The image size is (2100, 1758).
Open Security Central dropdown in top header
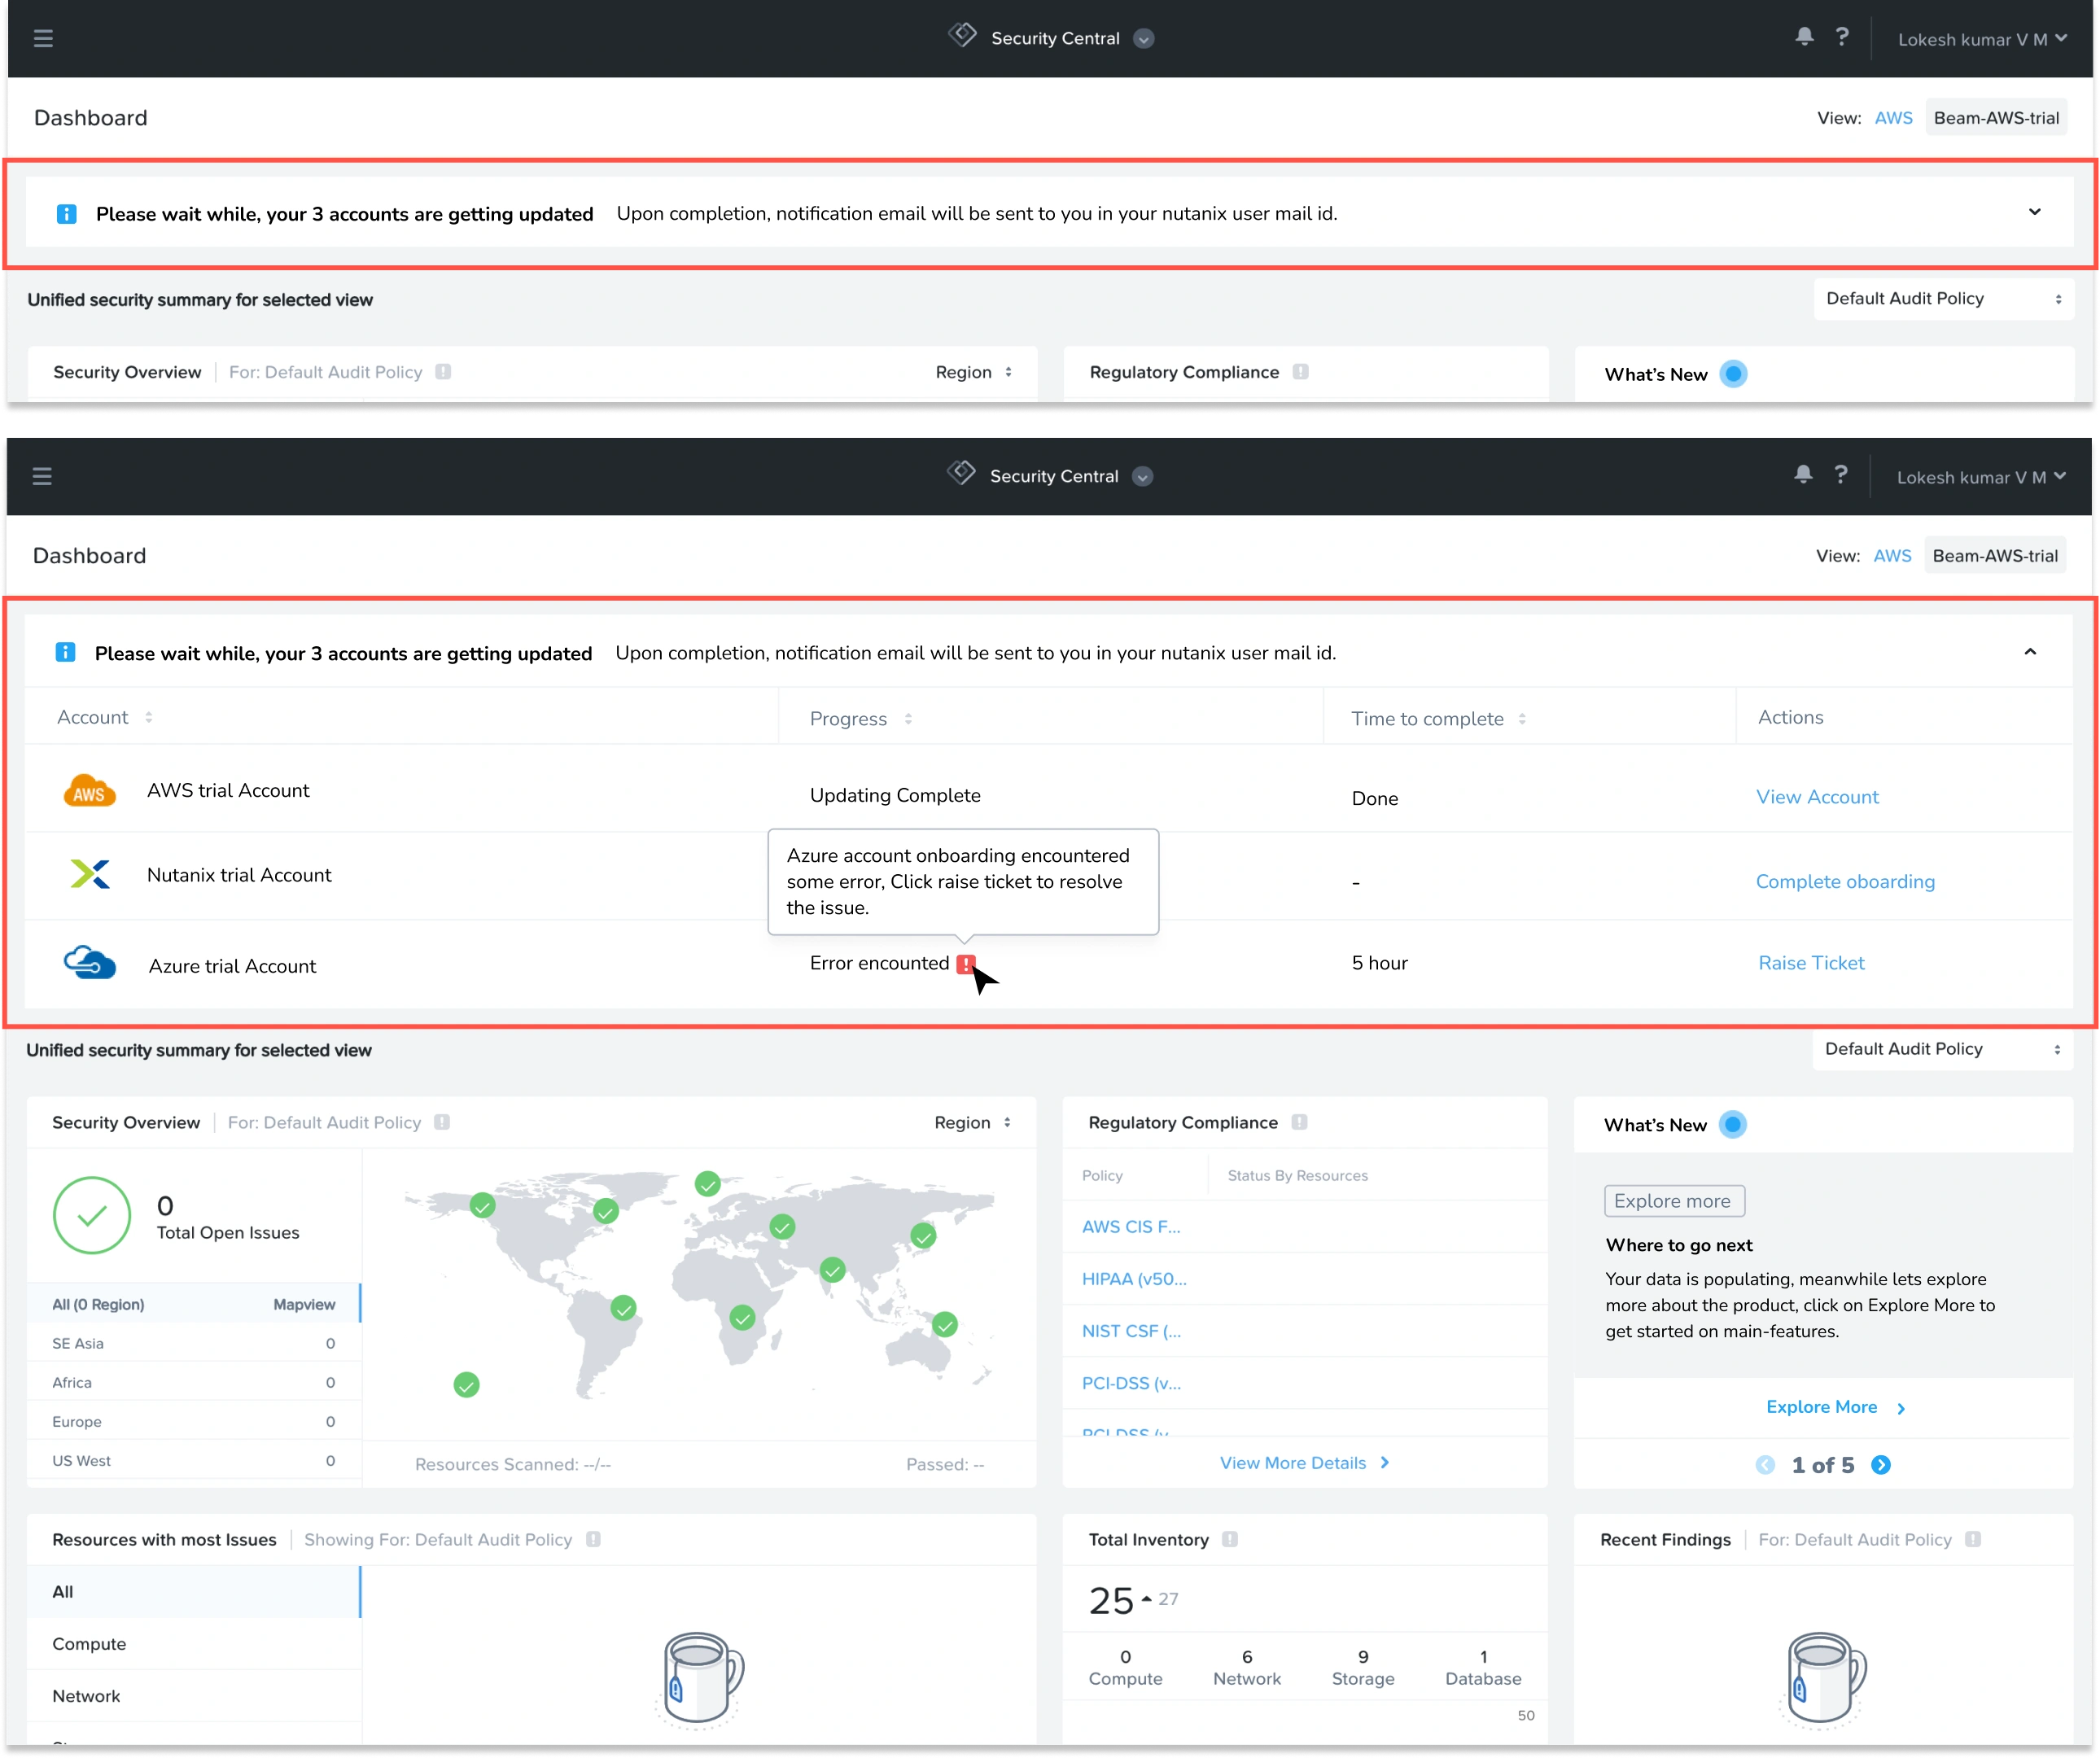pyautogui.click(x=1144, y=39)
